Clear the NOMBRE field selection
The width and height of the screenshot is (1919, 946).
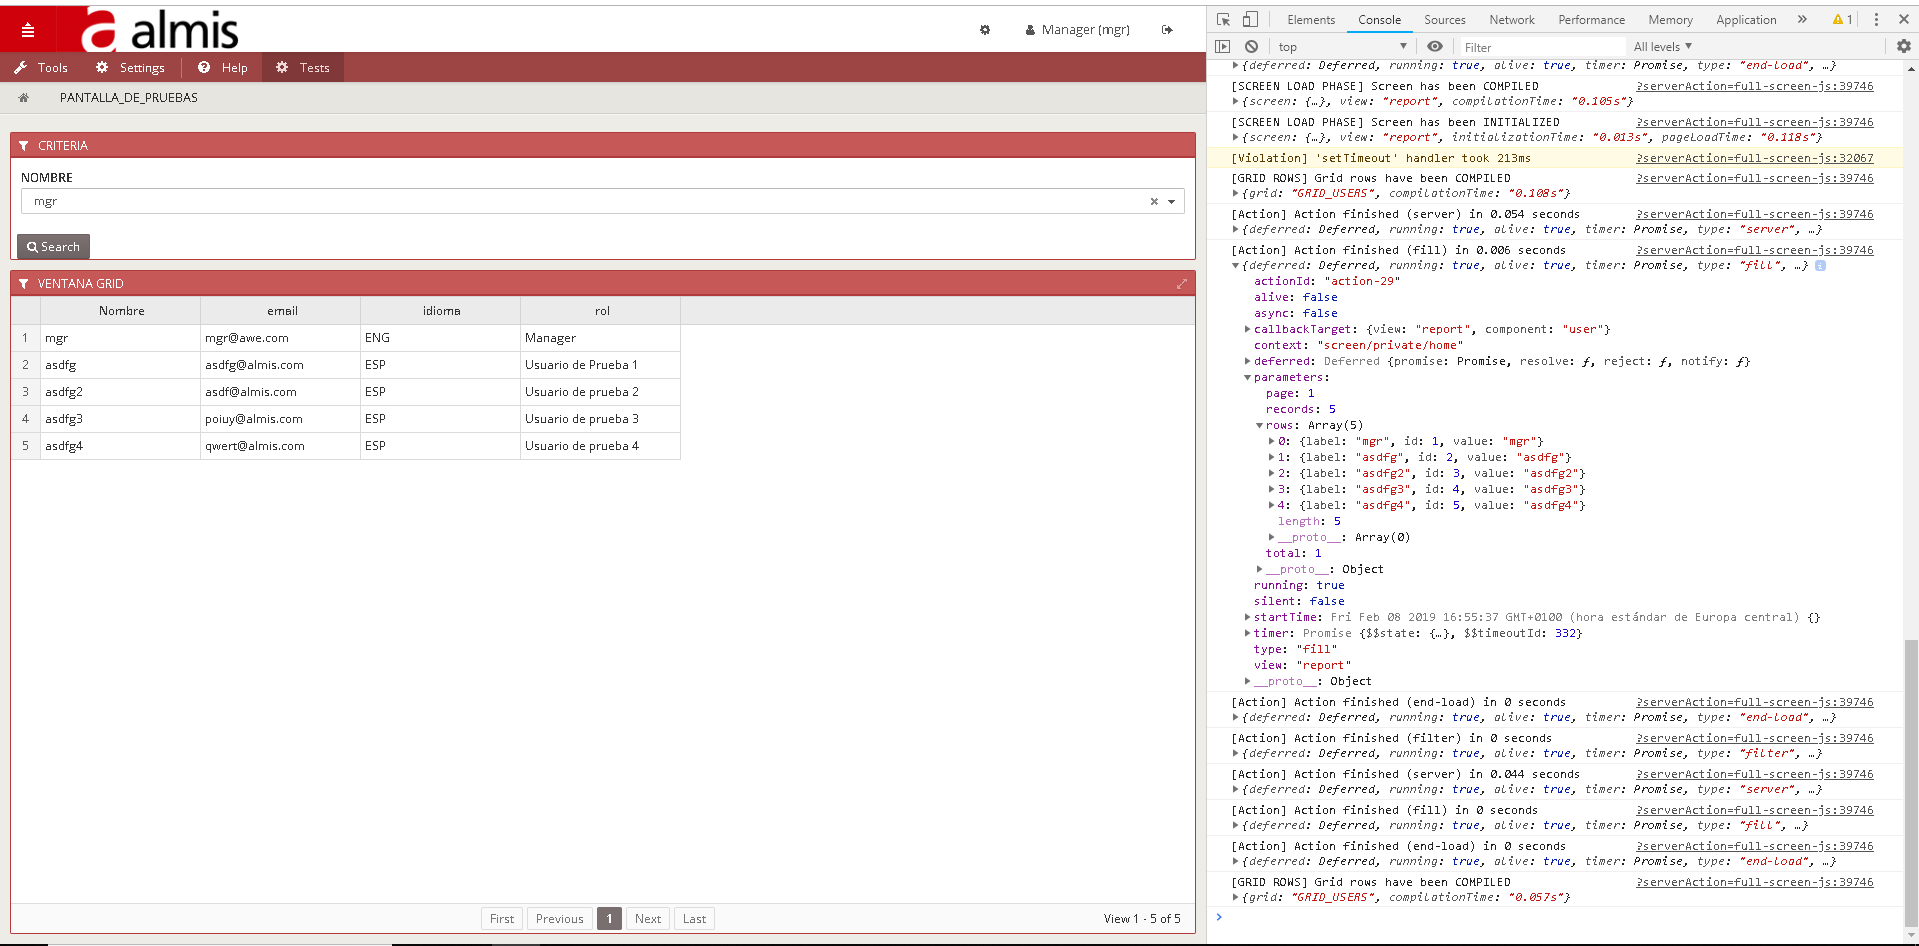pos(1154,202)
